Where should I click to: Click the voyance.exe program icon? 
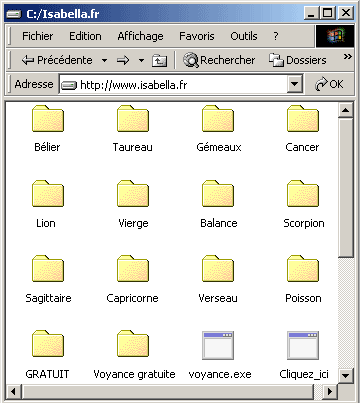218,345
